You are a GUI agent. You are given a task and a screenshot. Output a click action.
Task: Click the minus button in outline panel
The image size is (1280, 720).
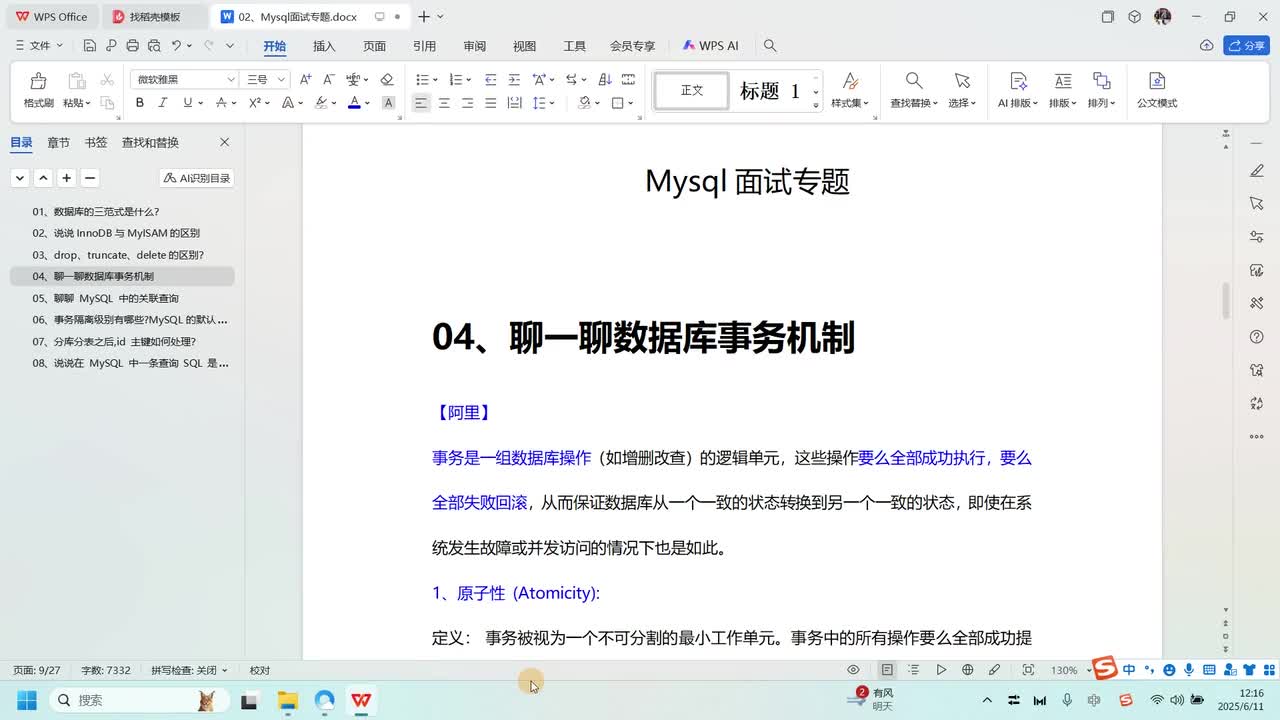pyautogui.click(x=90, y=178)
